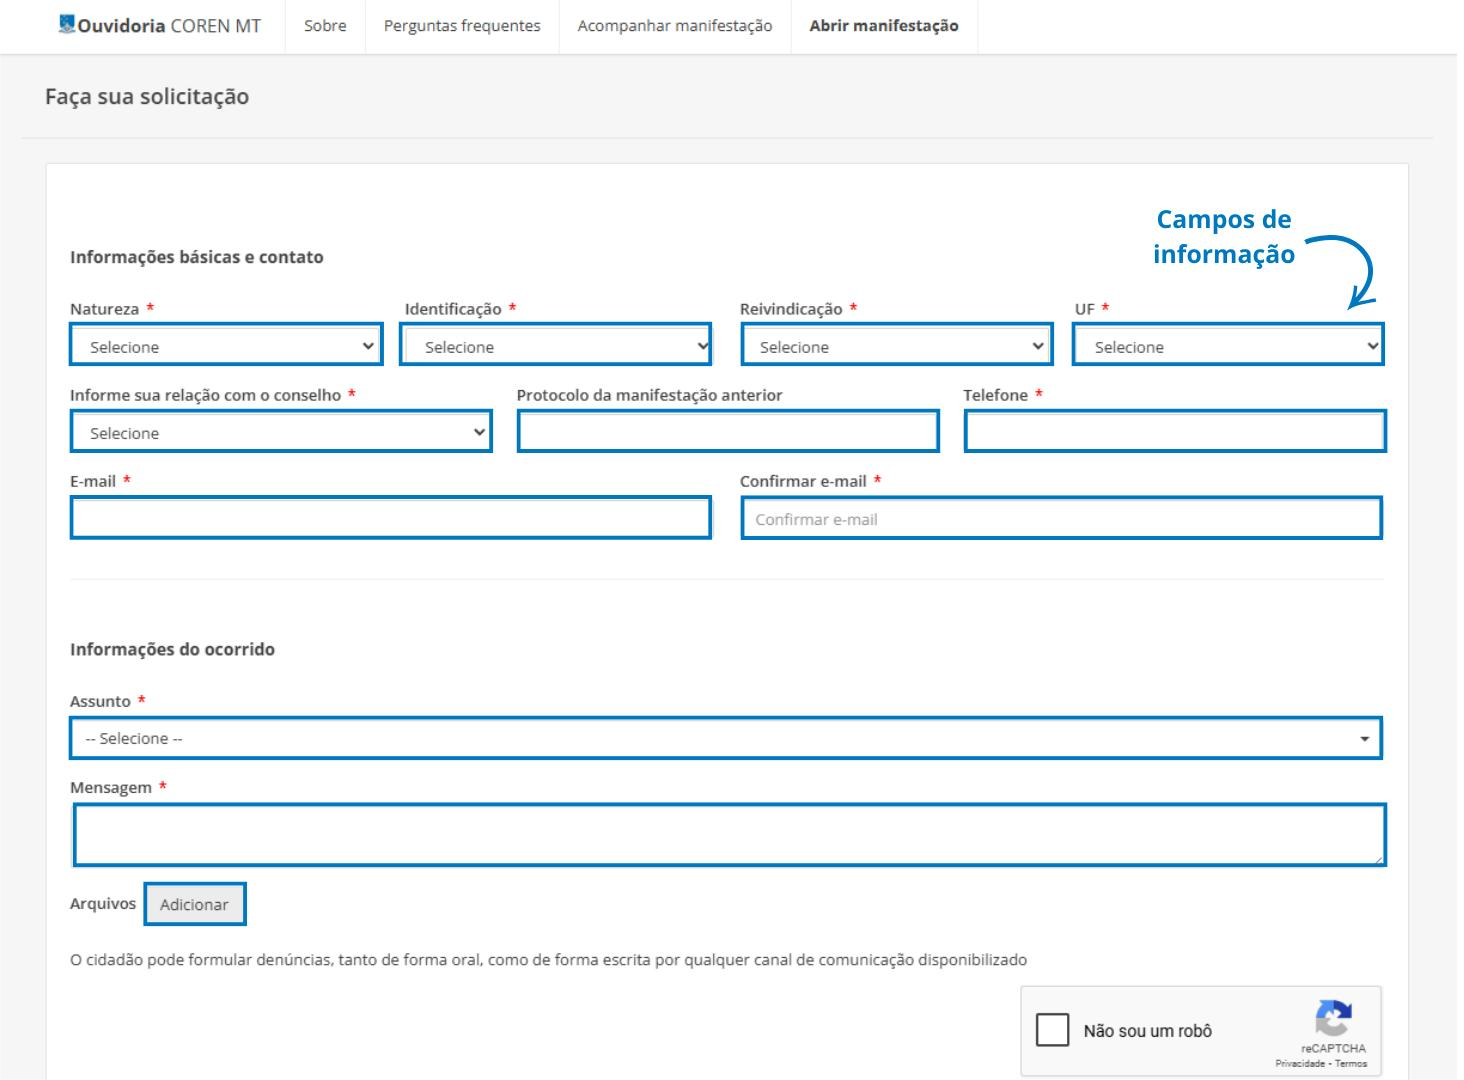Image resolution: width=1464 pixels, height=1080 pixels.
Task: Check the "Não sou um robô" checkbox
Action: pyautogui.click(x=1052, y=1030)
